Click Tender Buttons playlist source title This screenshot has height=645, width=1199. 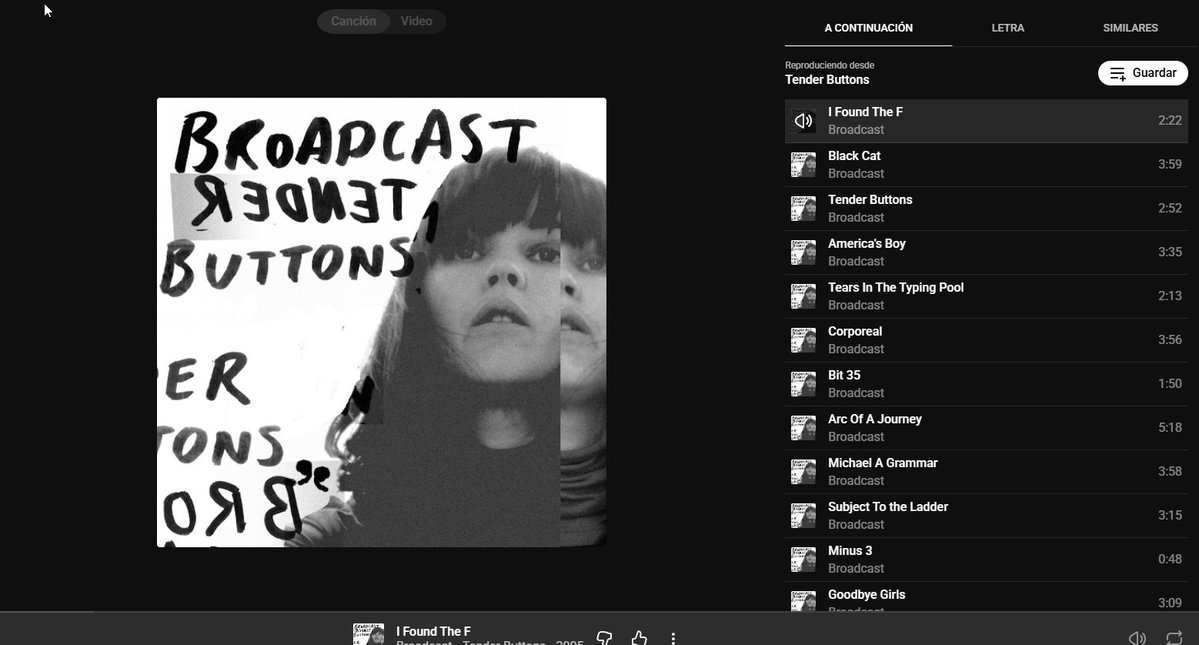point(827,79)
